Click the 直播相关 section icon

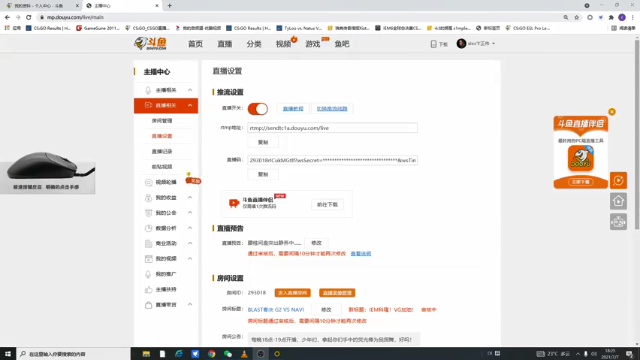(x=148, y=105)
